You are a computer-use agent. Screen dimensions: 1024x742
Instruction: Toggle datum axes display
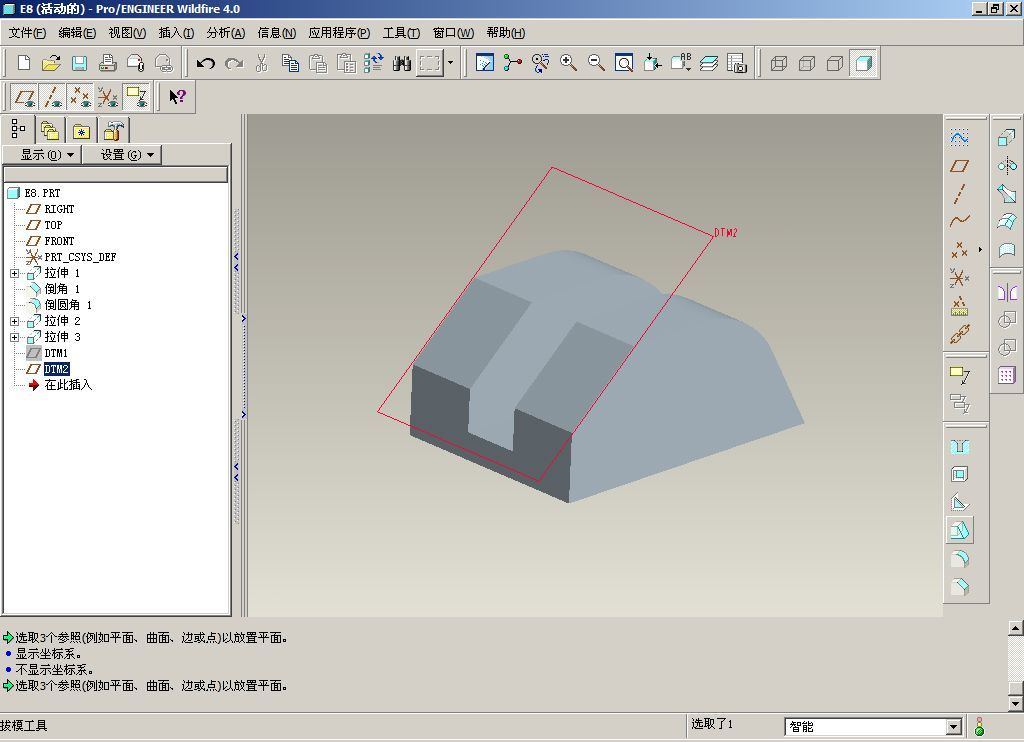[52, 97]
